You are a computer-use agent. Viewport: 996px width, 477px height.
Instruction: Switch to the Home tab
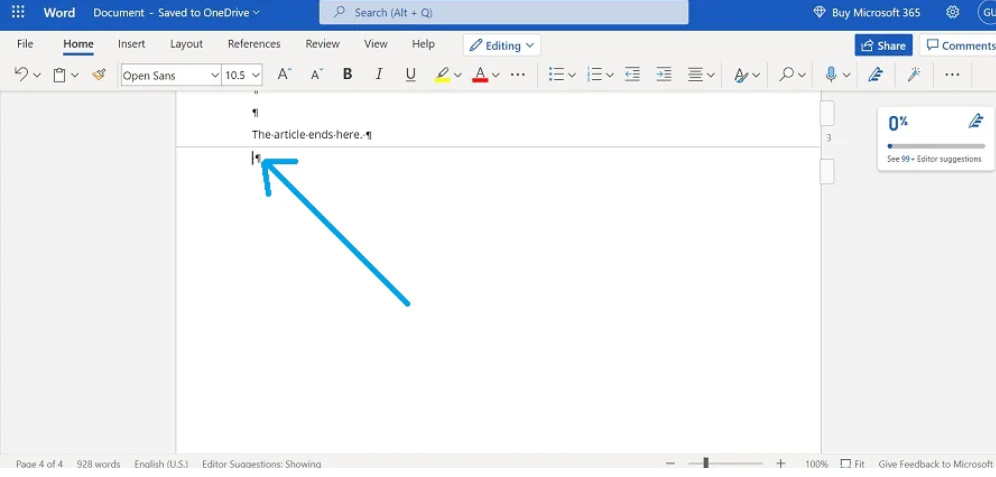[78, 44]
